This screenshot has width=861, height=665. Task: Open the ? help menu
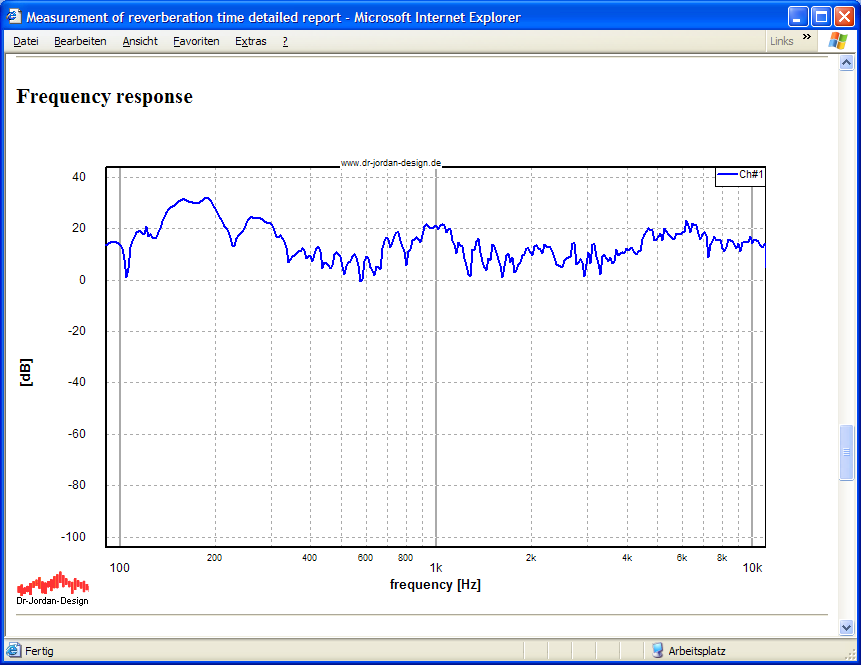pos(285,41)
